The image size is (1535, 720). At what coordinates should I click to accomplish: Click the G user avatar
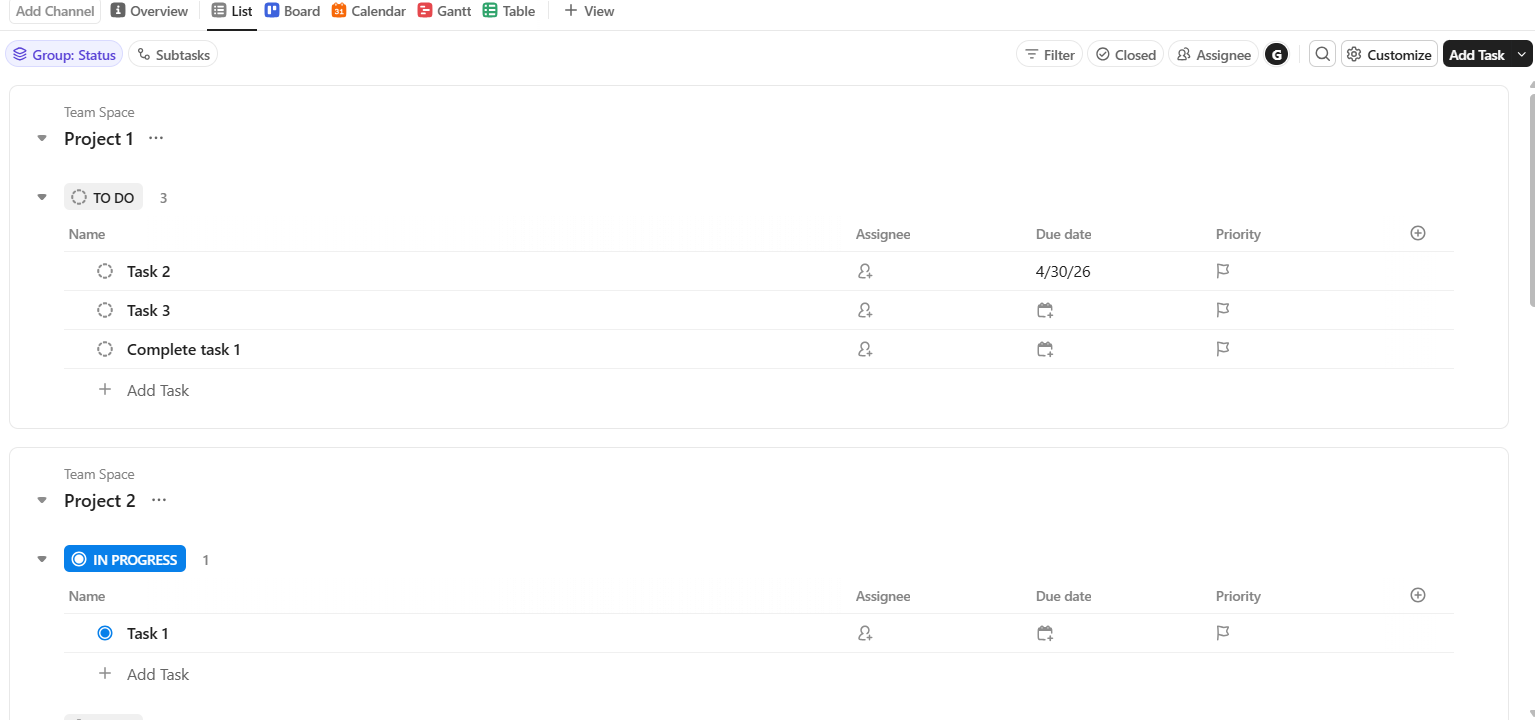(1276, 55)
